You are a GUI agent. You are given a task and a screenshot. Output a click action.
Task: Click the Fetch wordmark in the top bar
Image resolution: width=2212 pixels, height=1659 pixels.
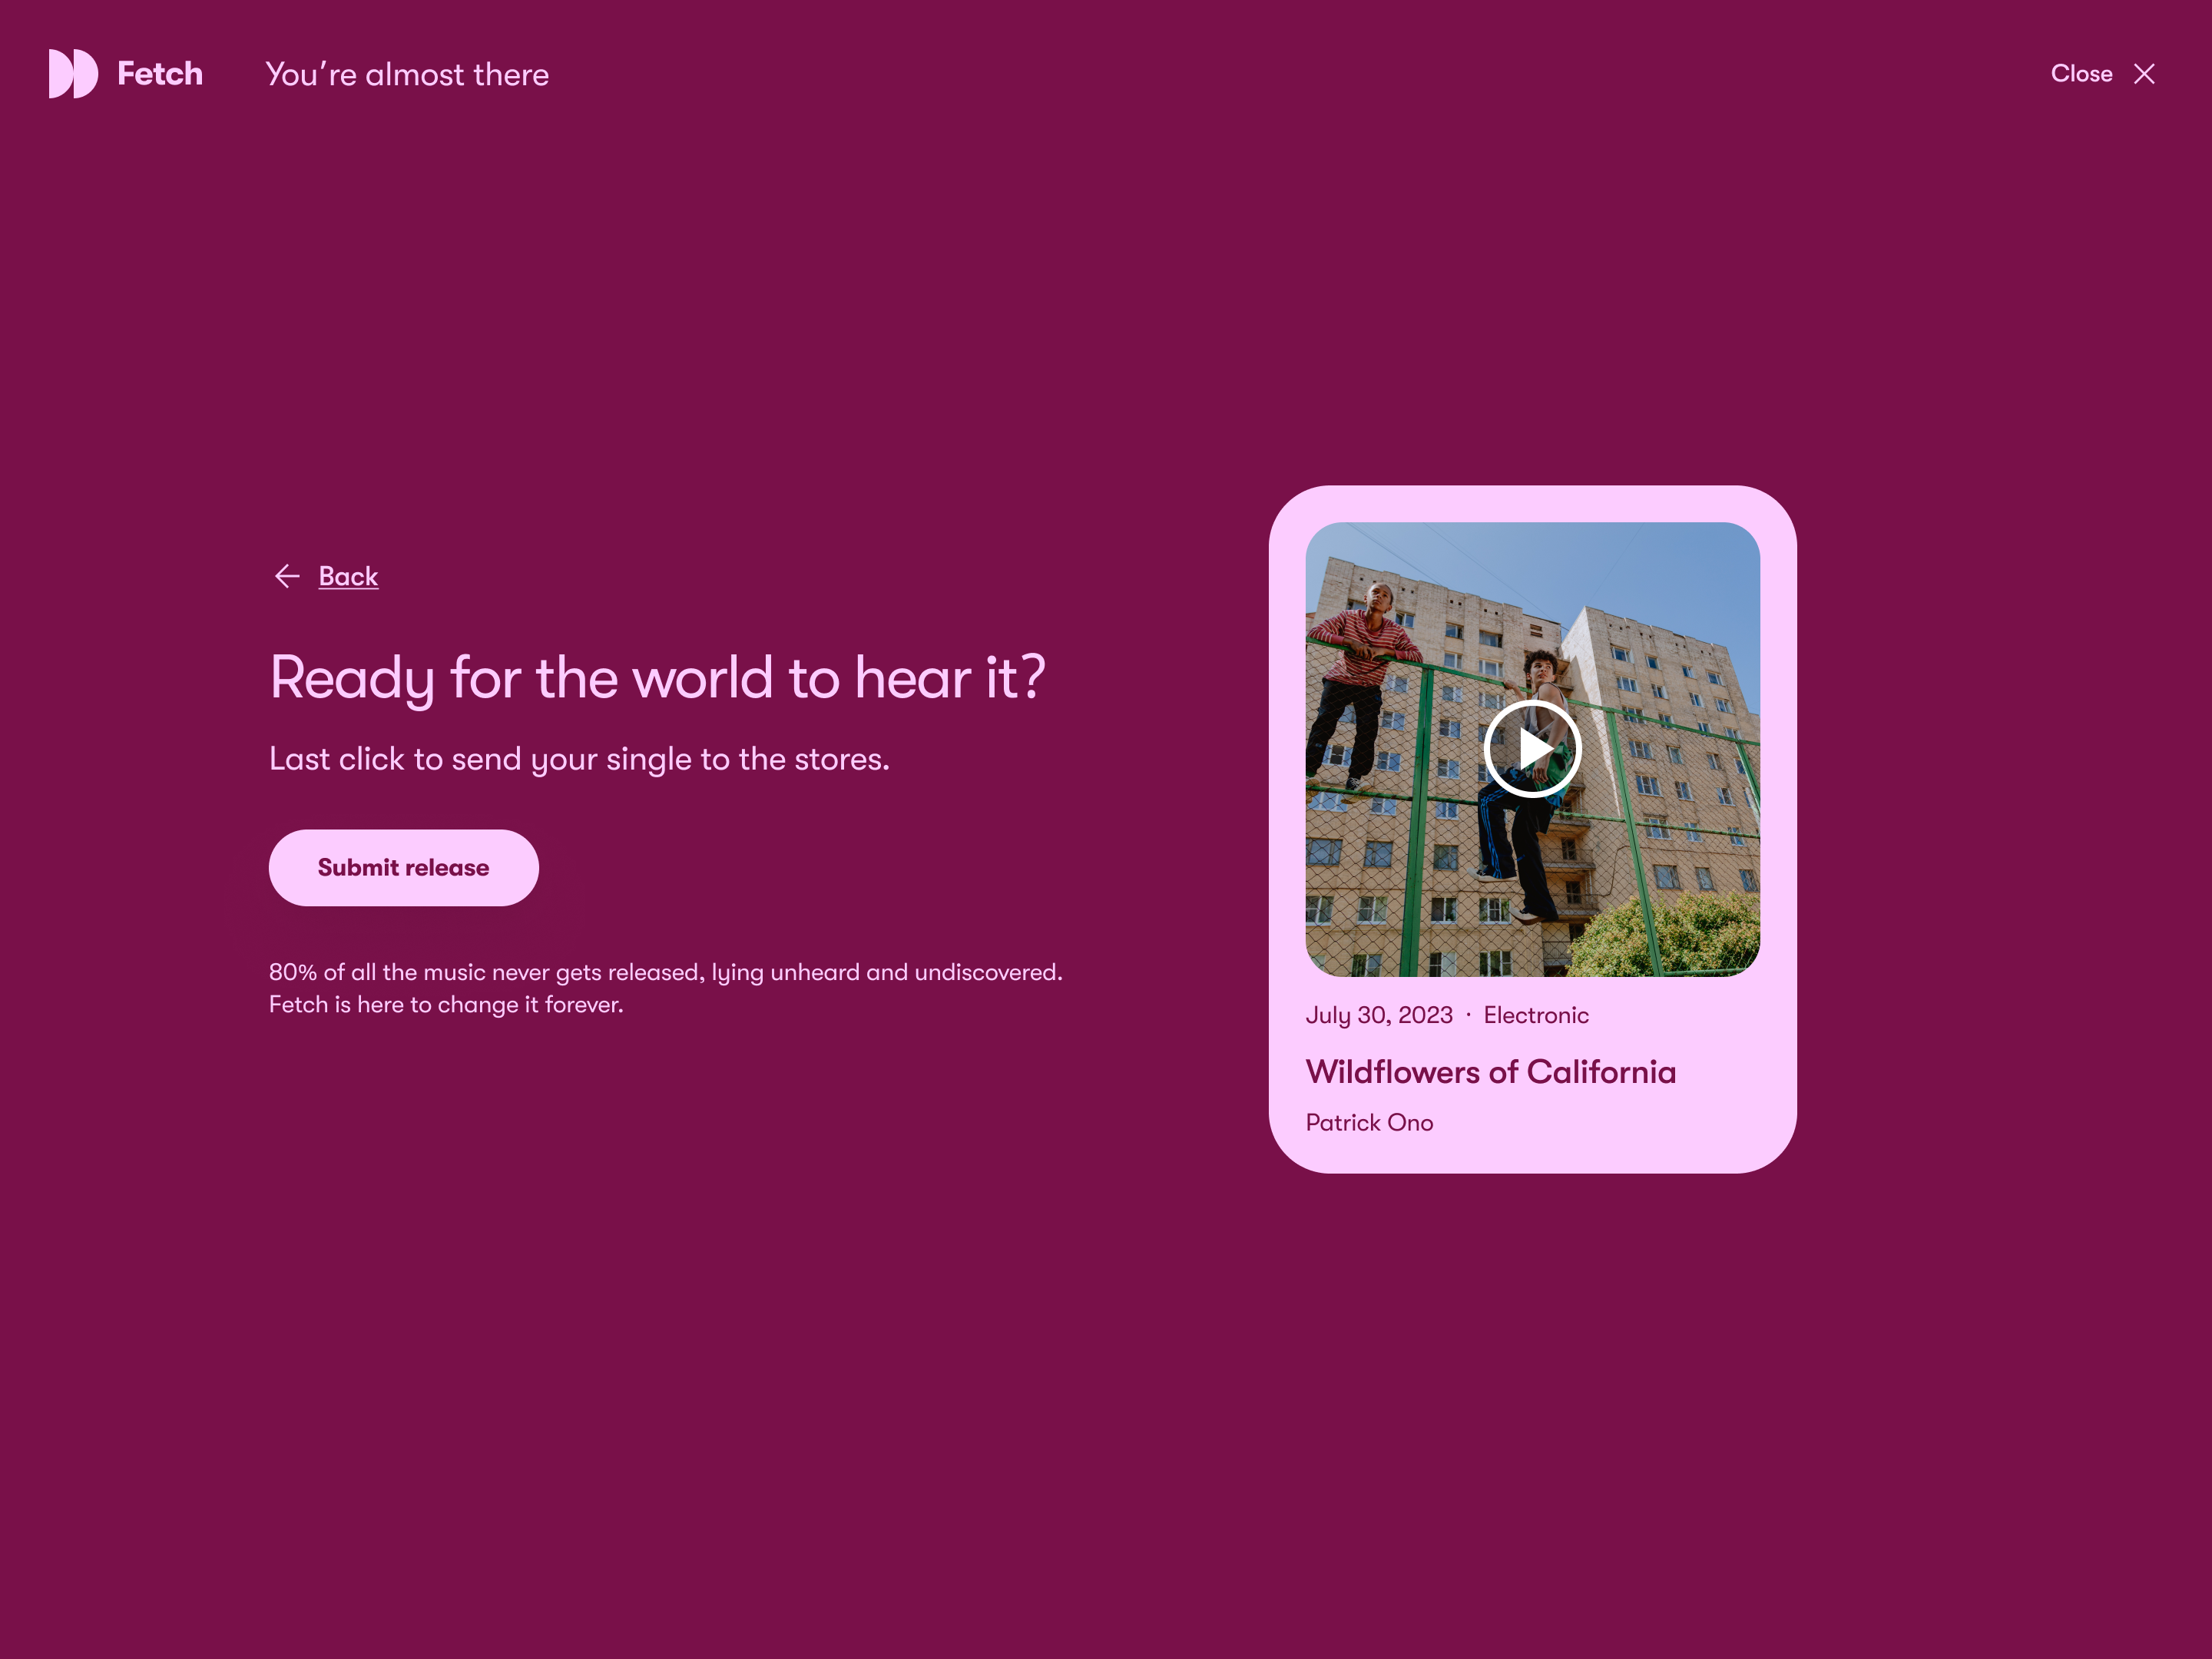click(160, 73)
